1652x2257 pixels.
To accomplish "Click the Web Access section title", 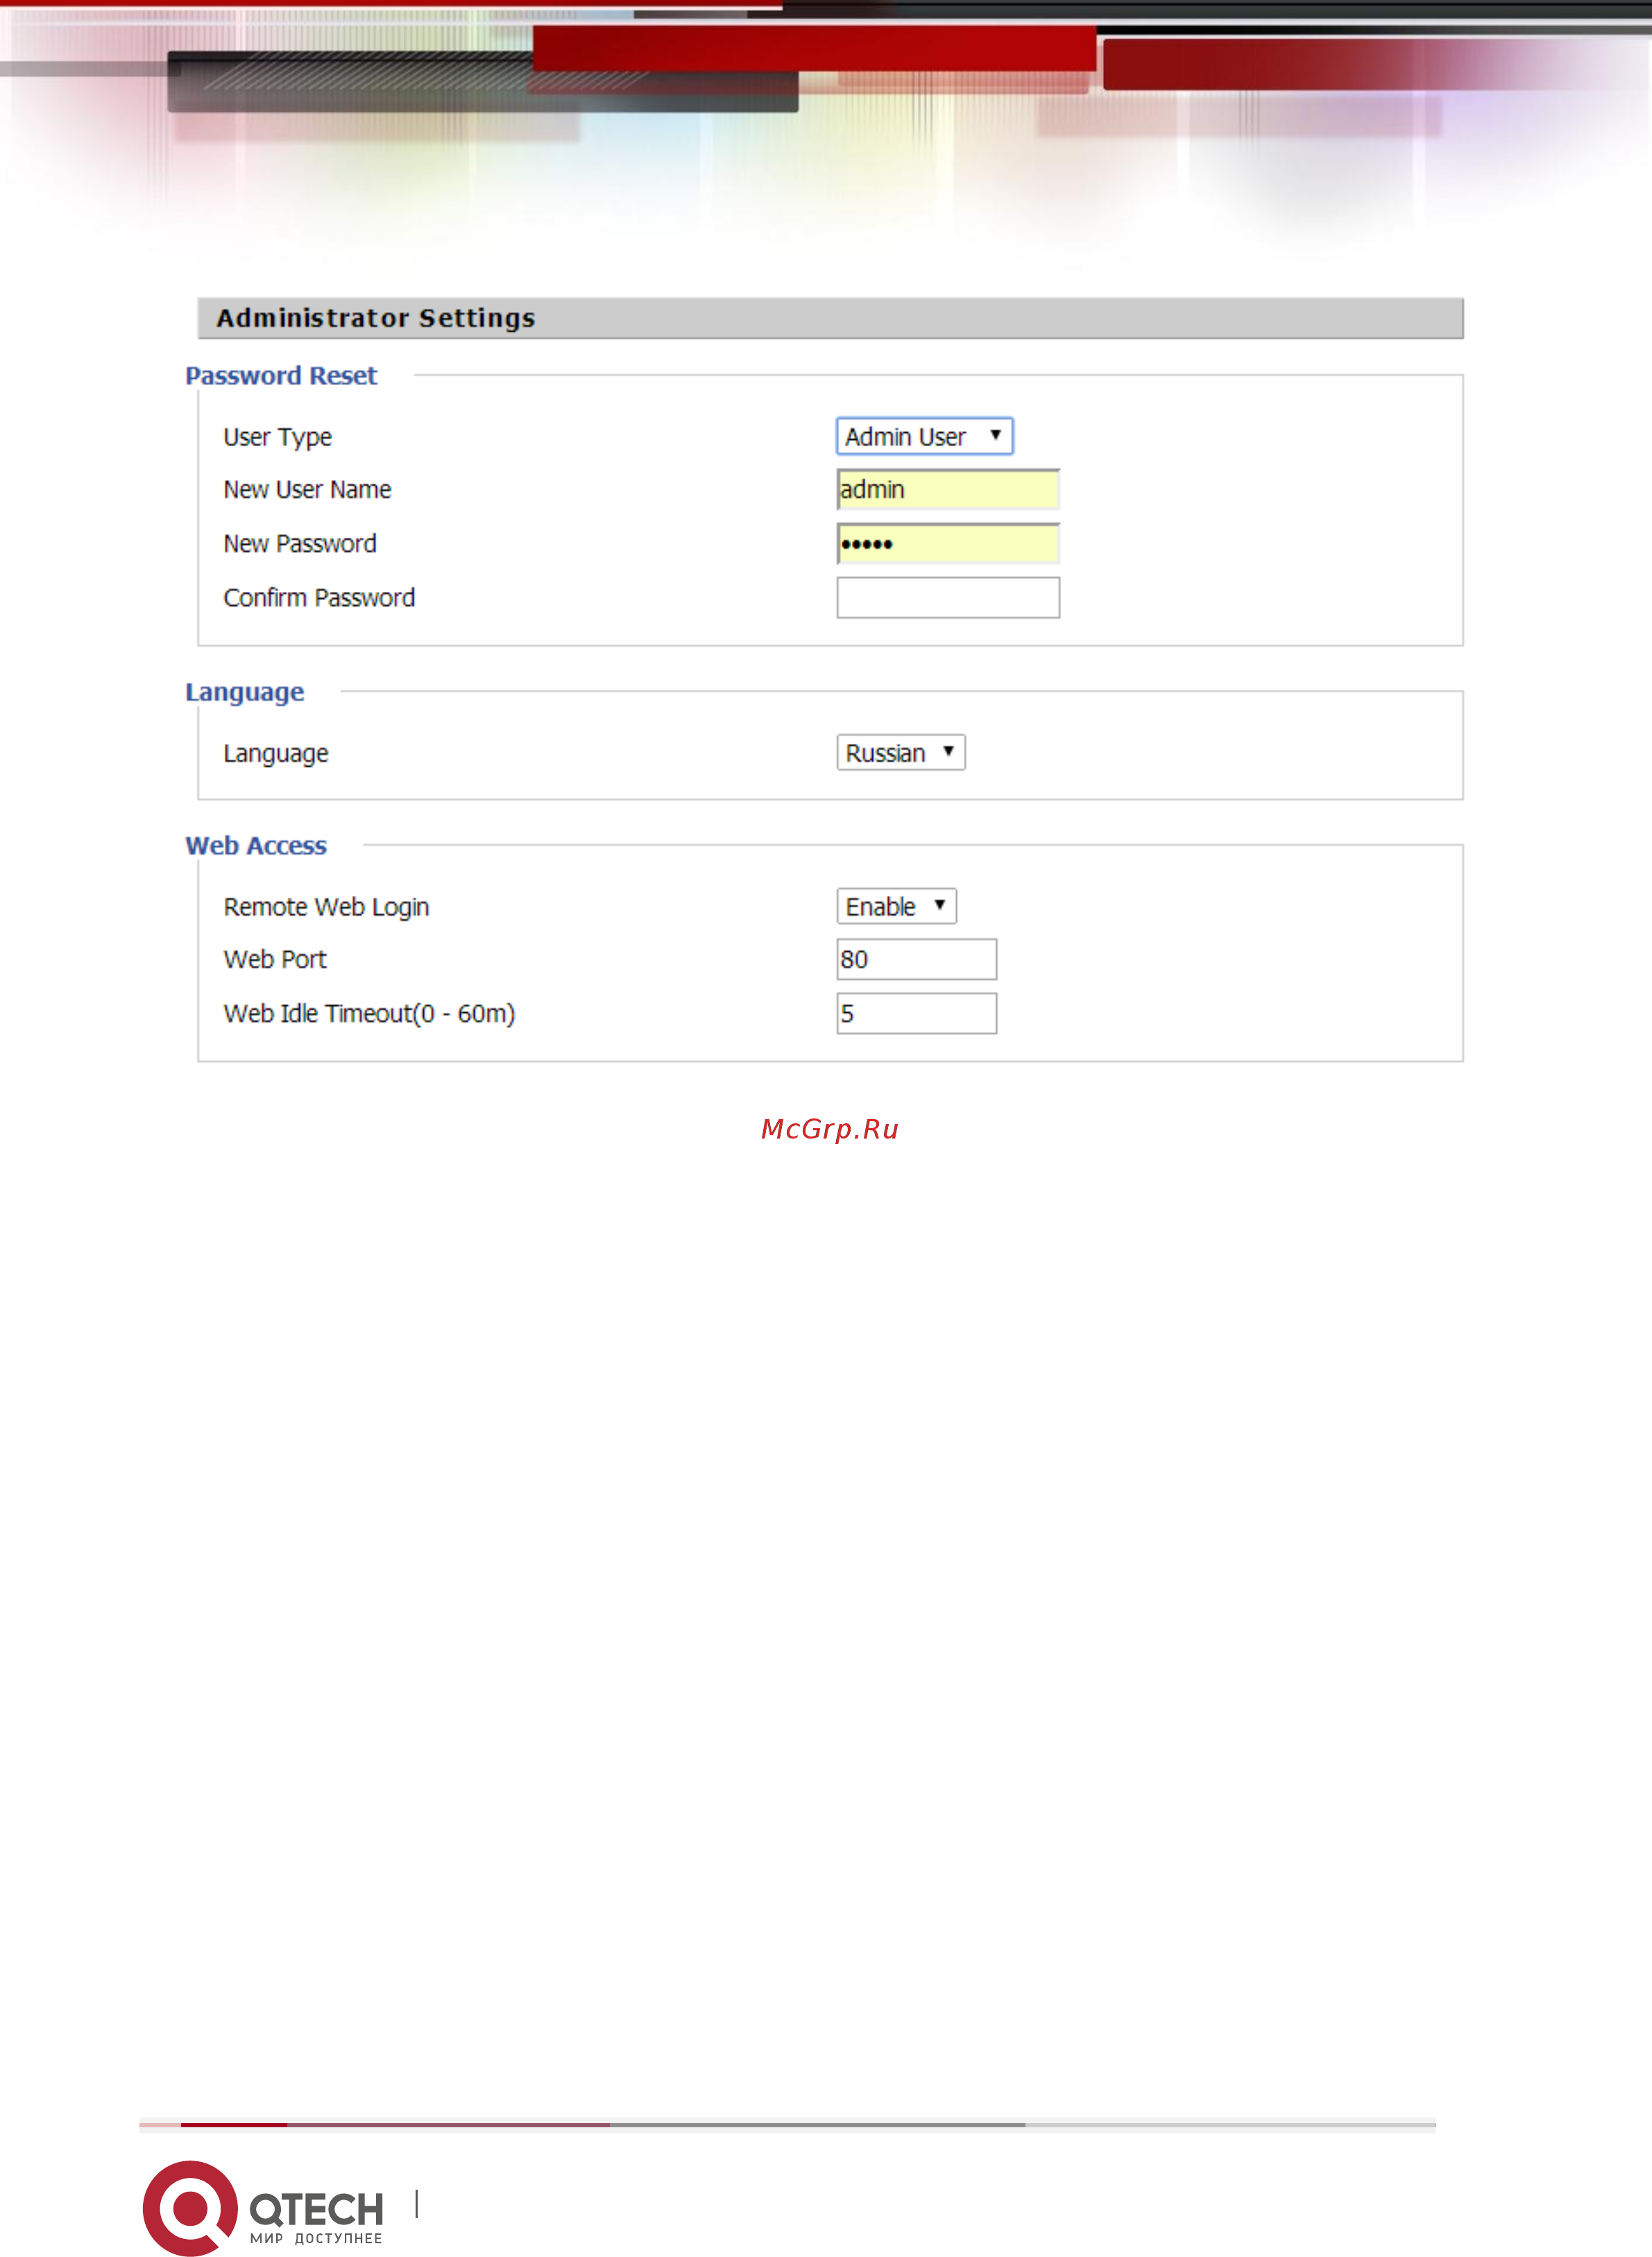I will tap(256, 845).
